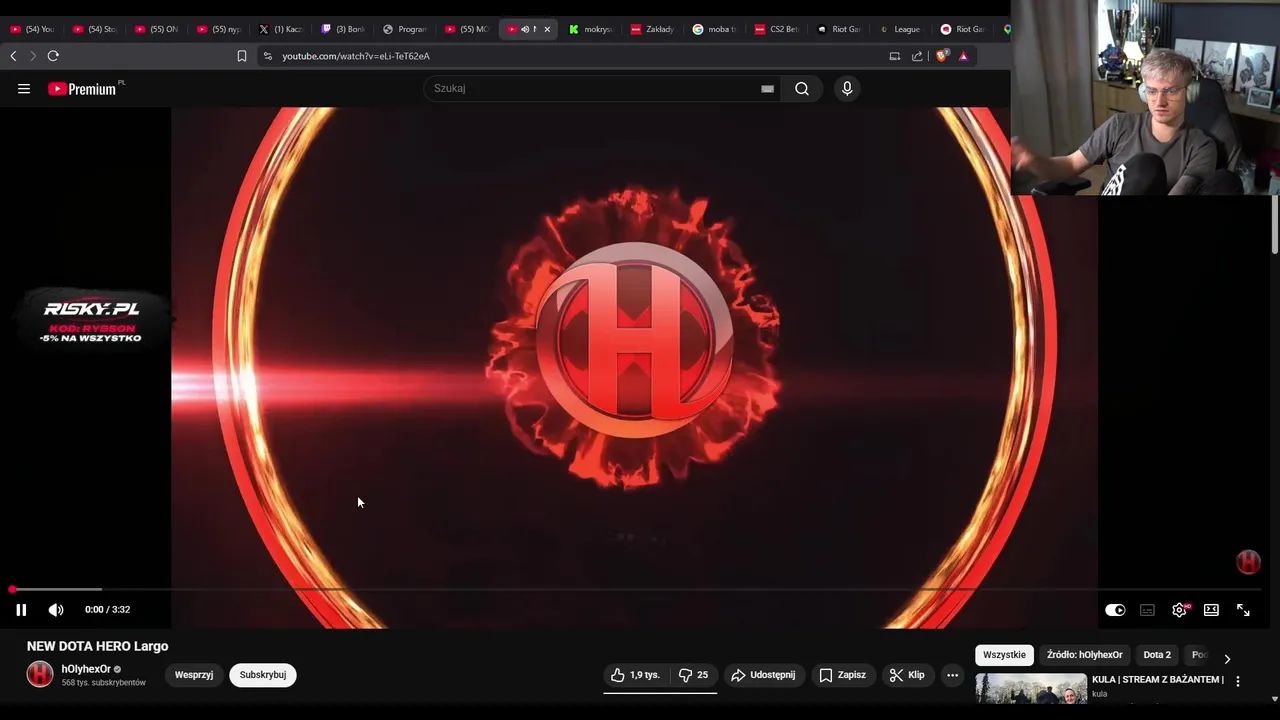
Task: Switch to the League tab
Action: [901, 29]
